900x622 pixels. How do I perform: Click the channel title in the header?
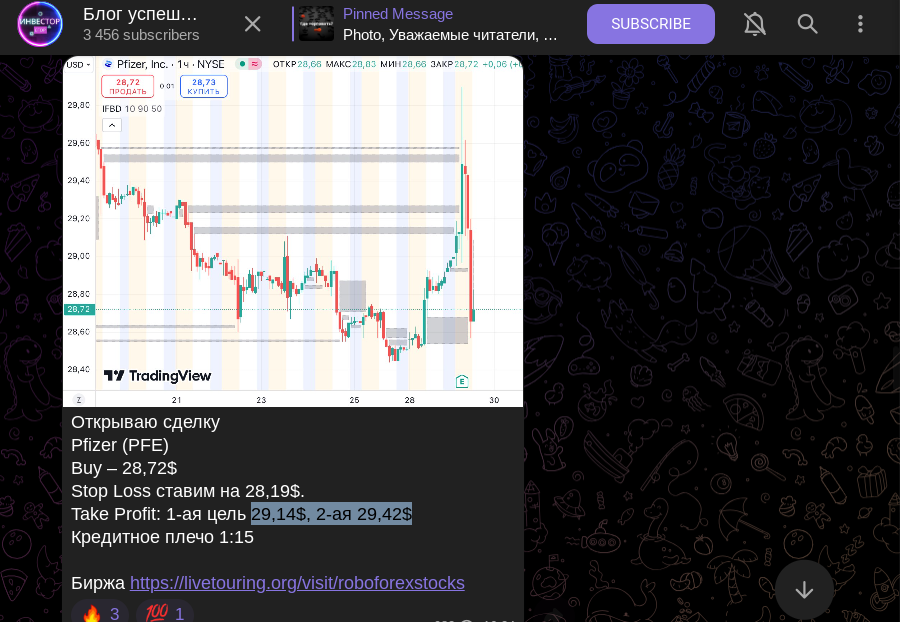[x=140, y=14]
